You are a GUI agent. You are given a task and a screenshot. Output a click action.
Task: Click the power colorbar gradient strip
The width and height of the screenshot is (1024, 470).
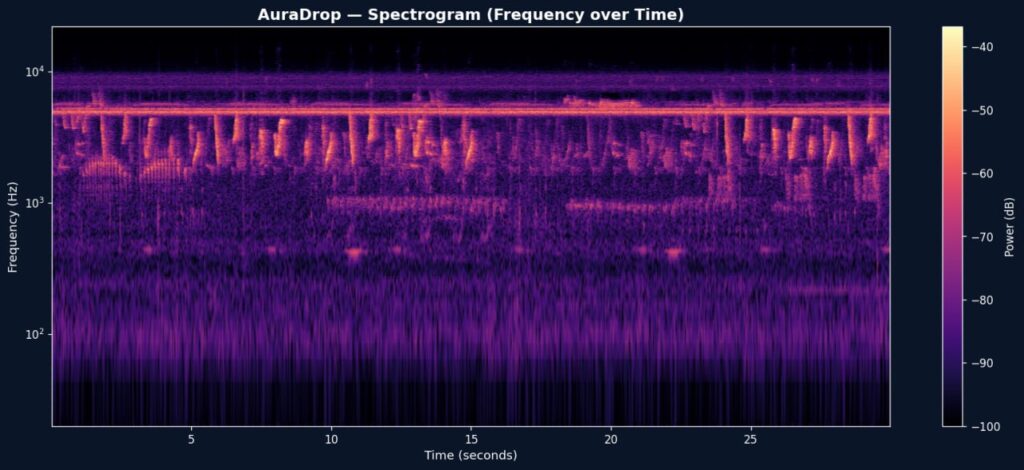tap(953, 227)
